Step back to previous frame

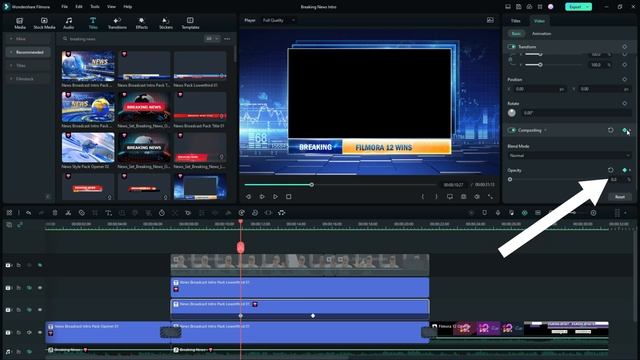(x=248, y=197)
